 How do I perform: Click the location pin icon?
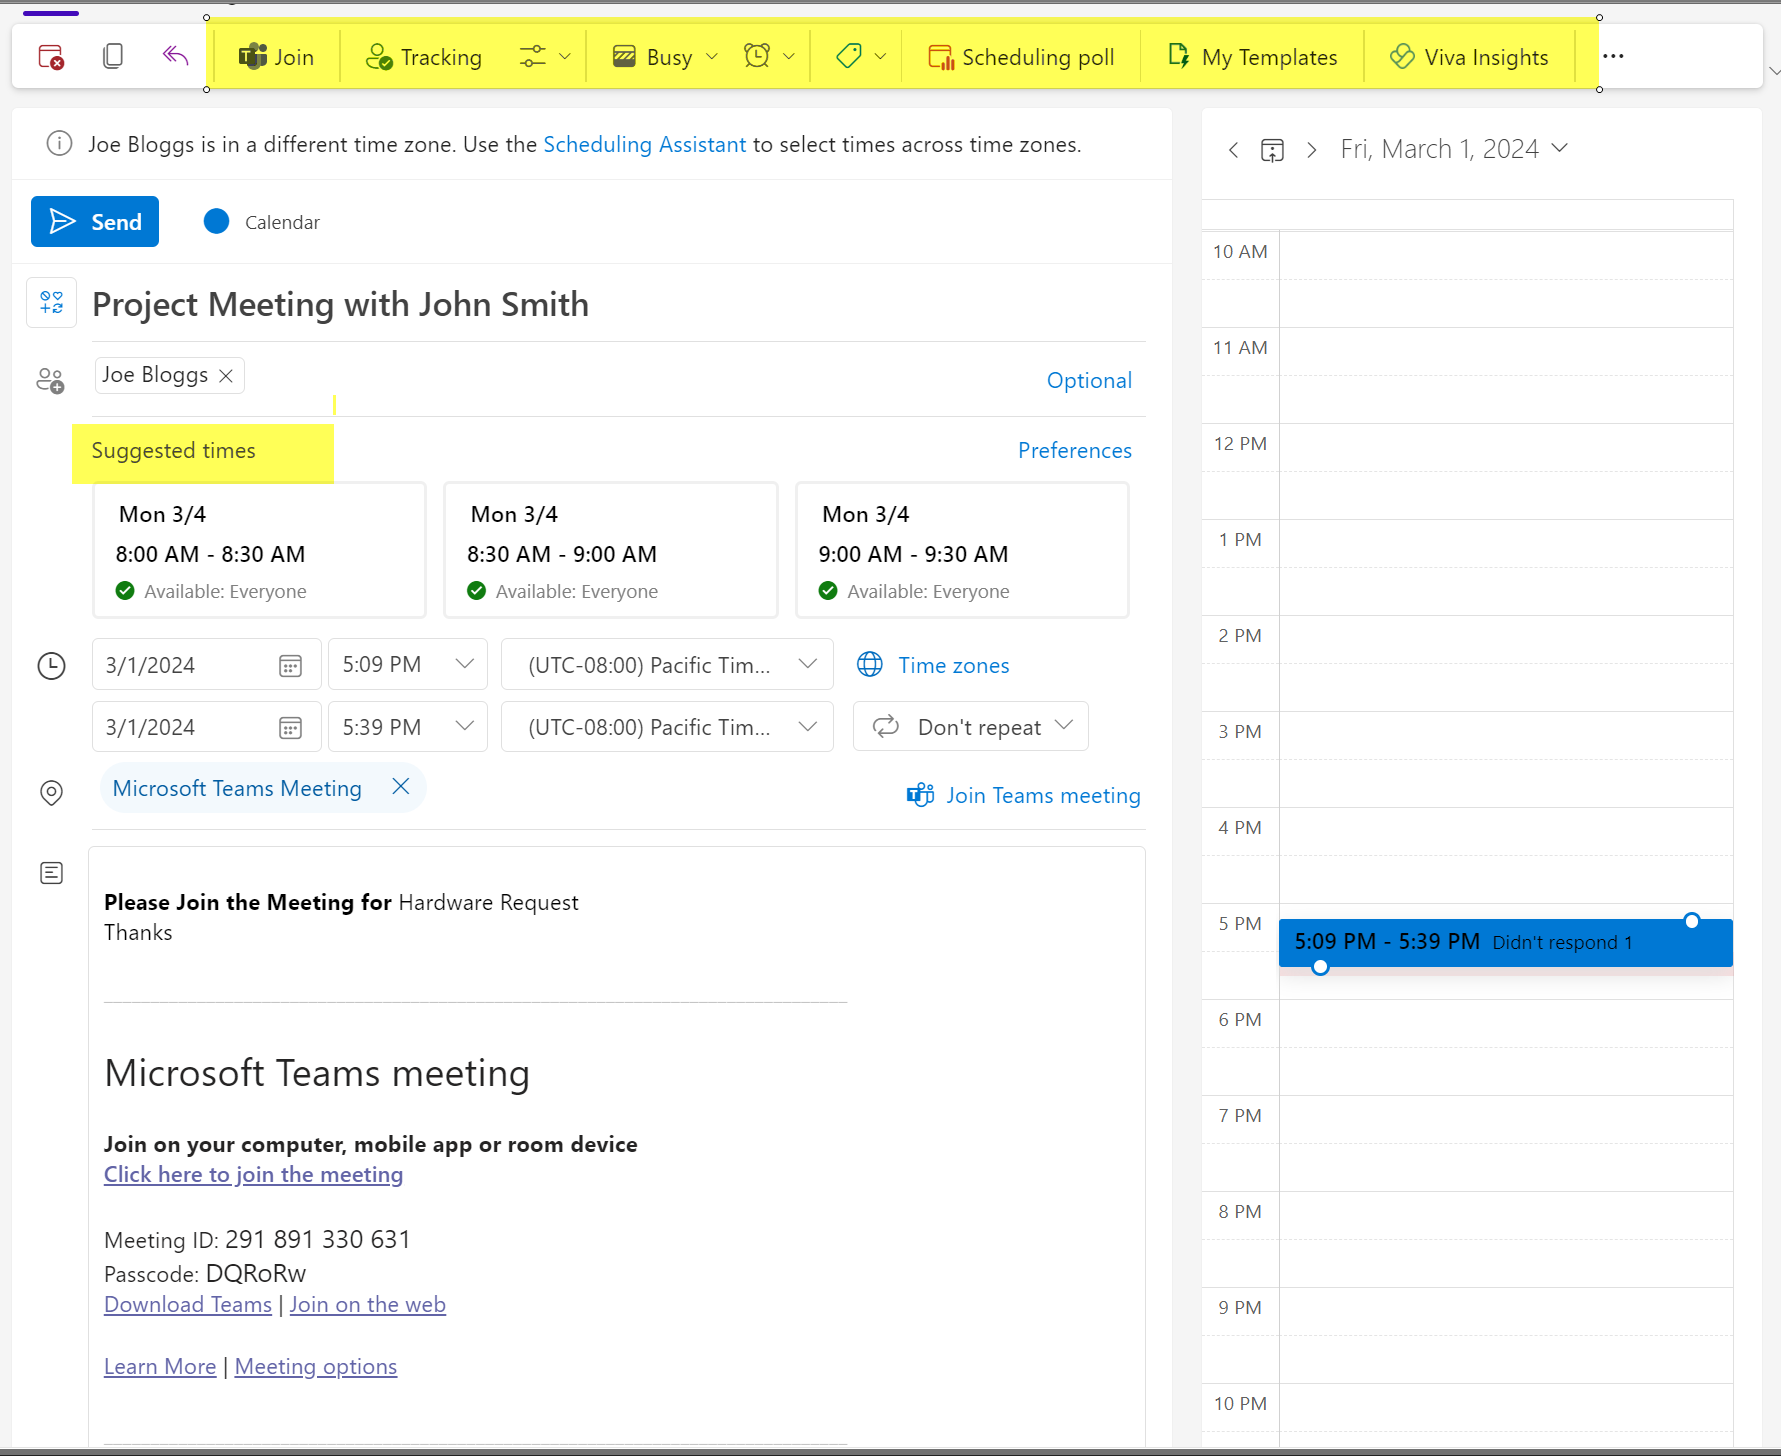tap(51, 792)
